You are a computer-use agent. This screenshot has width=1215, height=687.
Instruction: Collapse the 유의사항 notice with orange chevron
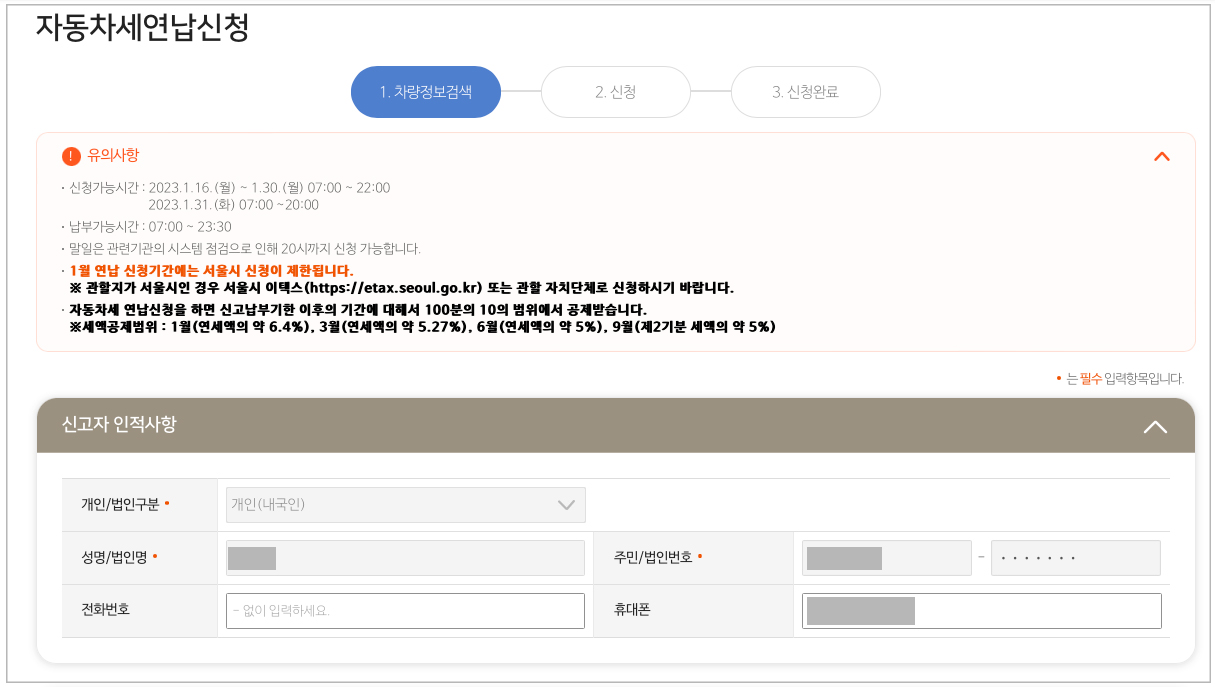(1161, 156)
